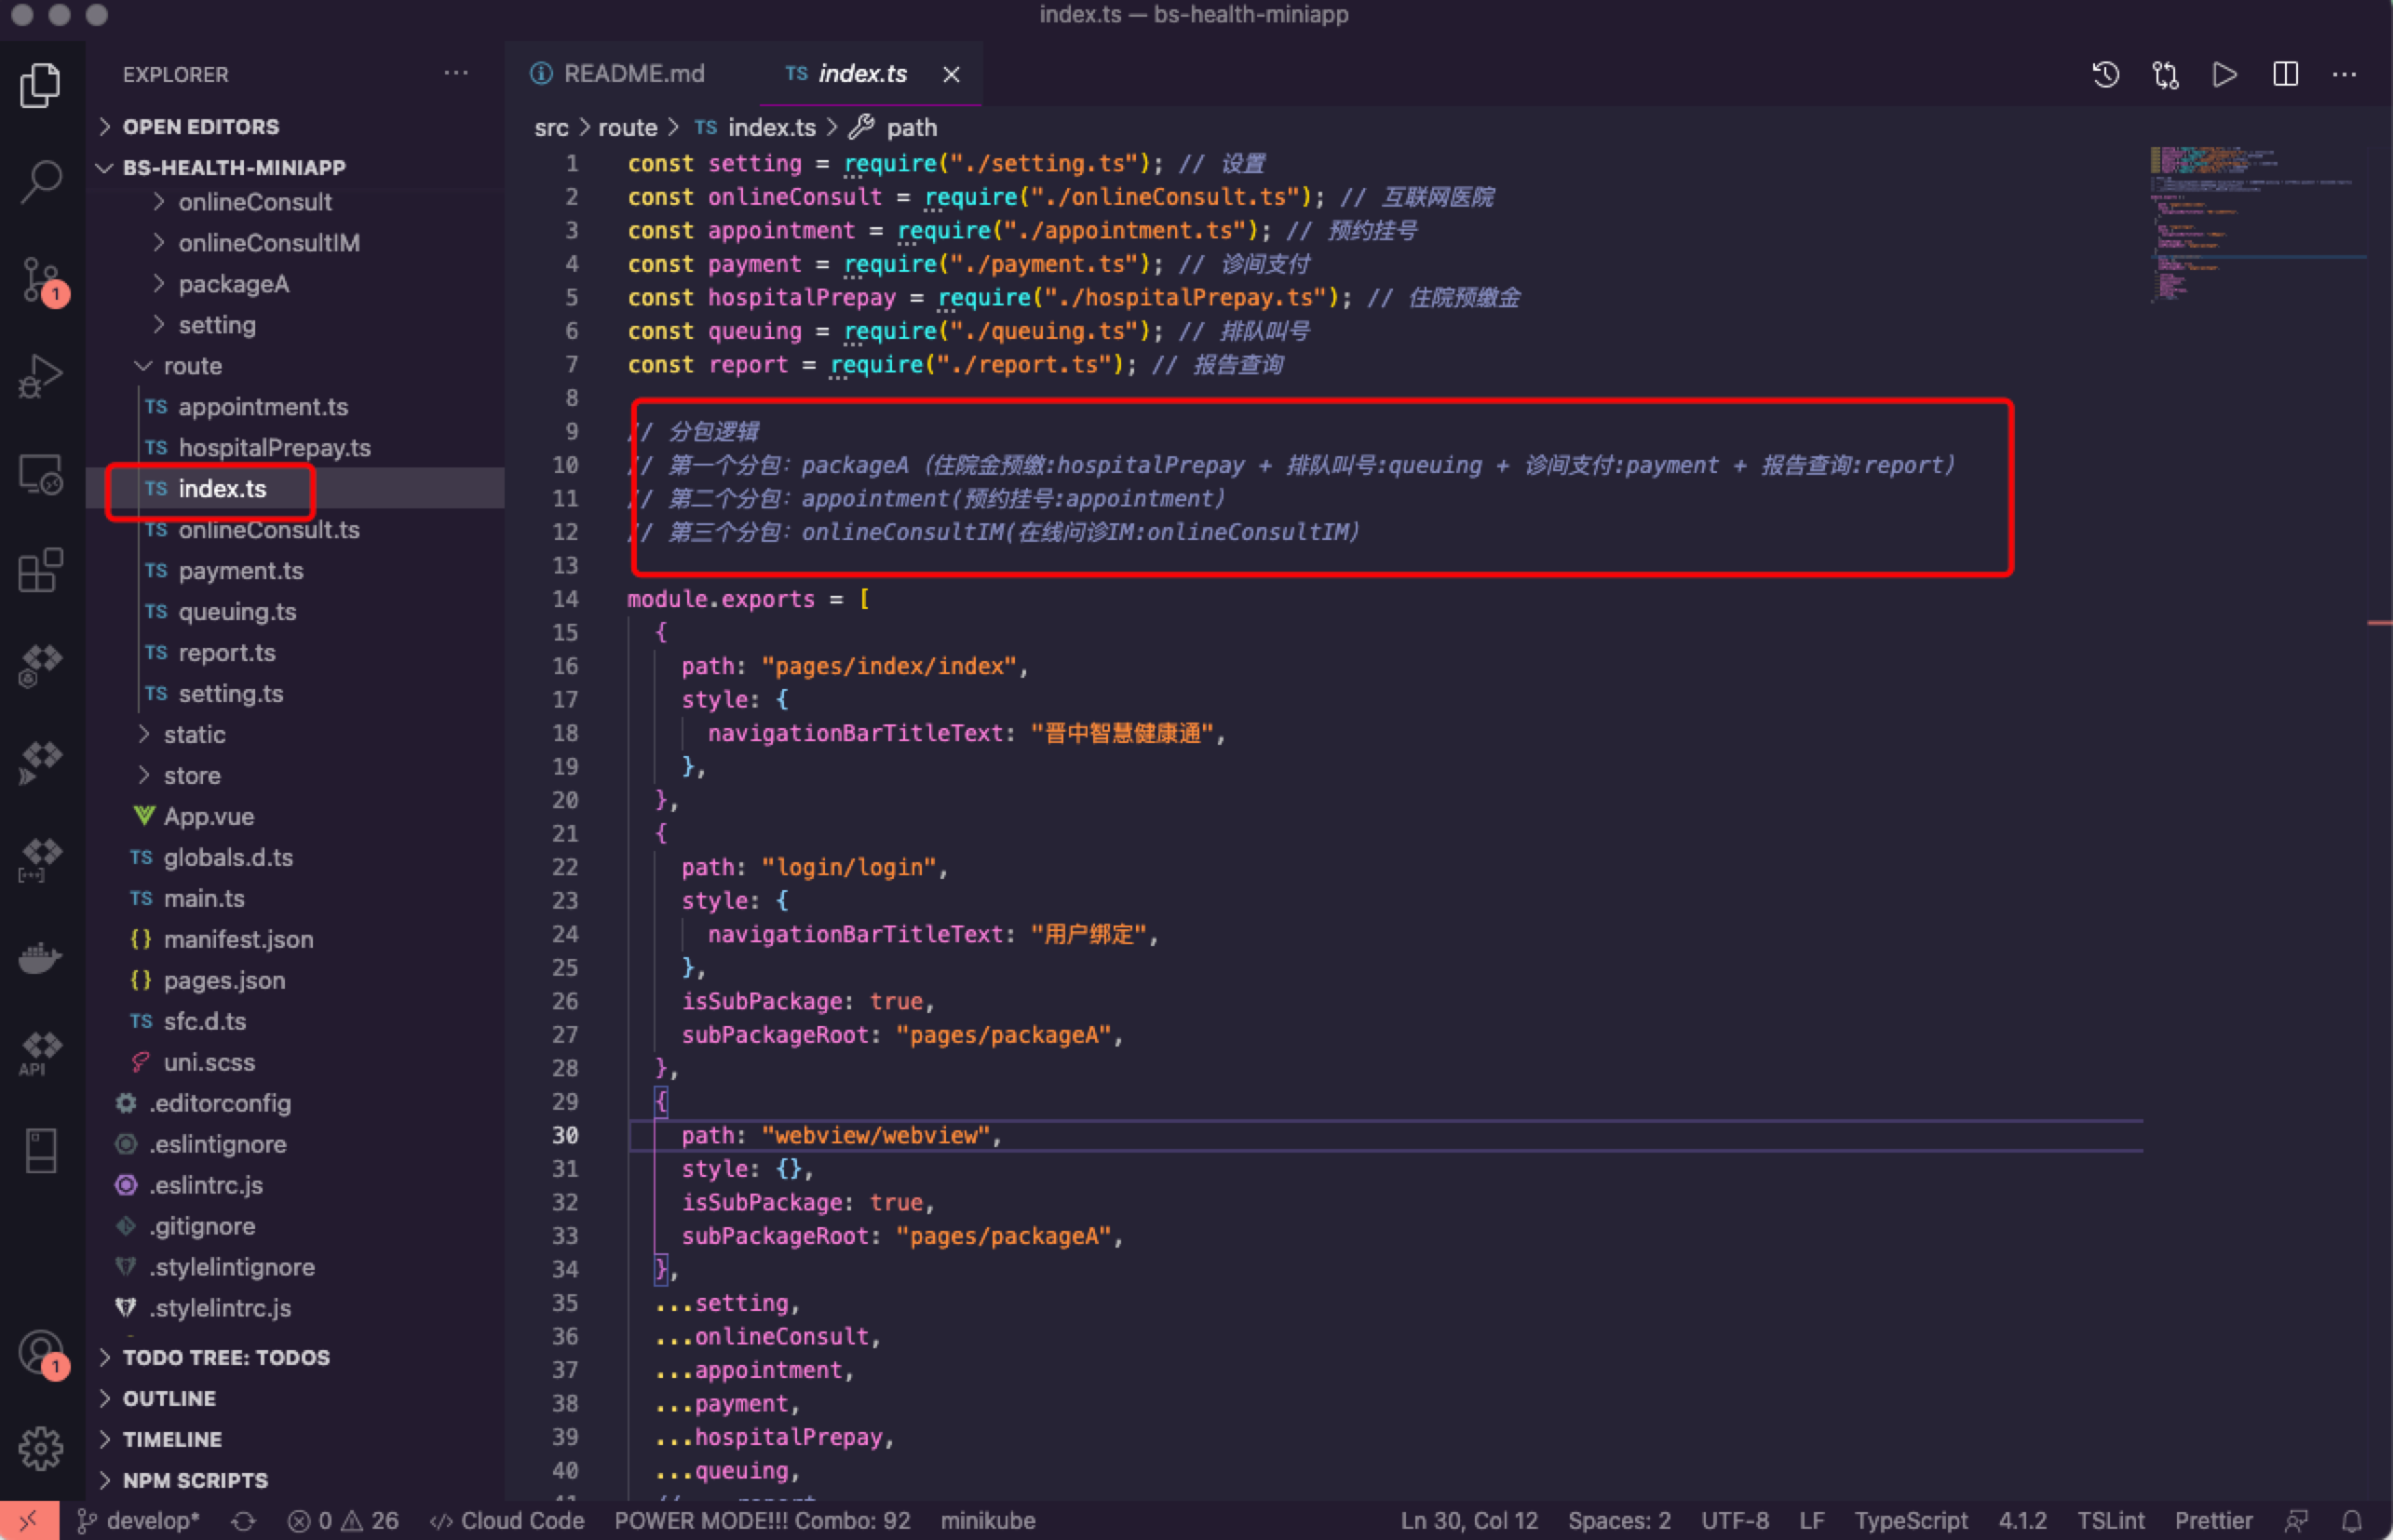Click Cloud Code in status bar
2393x1540 pixels.
coord(508,1521)
